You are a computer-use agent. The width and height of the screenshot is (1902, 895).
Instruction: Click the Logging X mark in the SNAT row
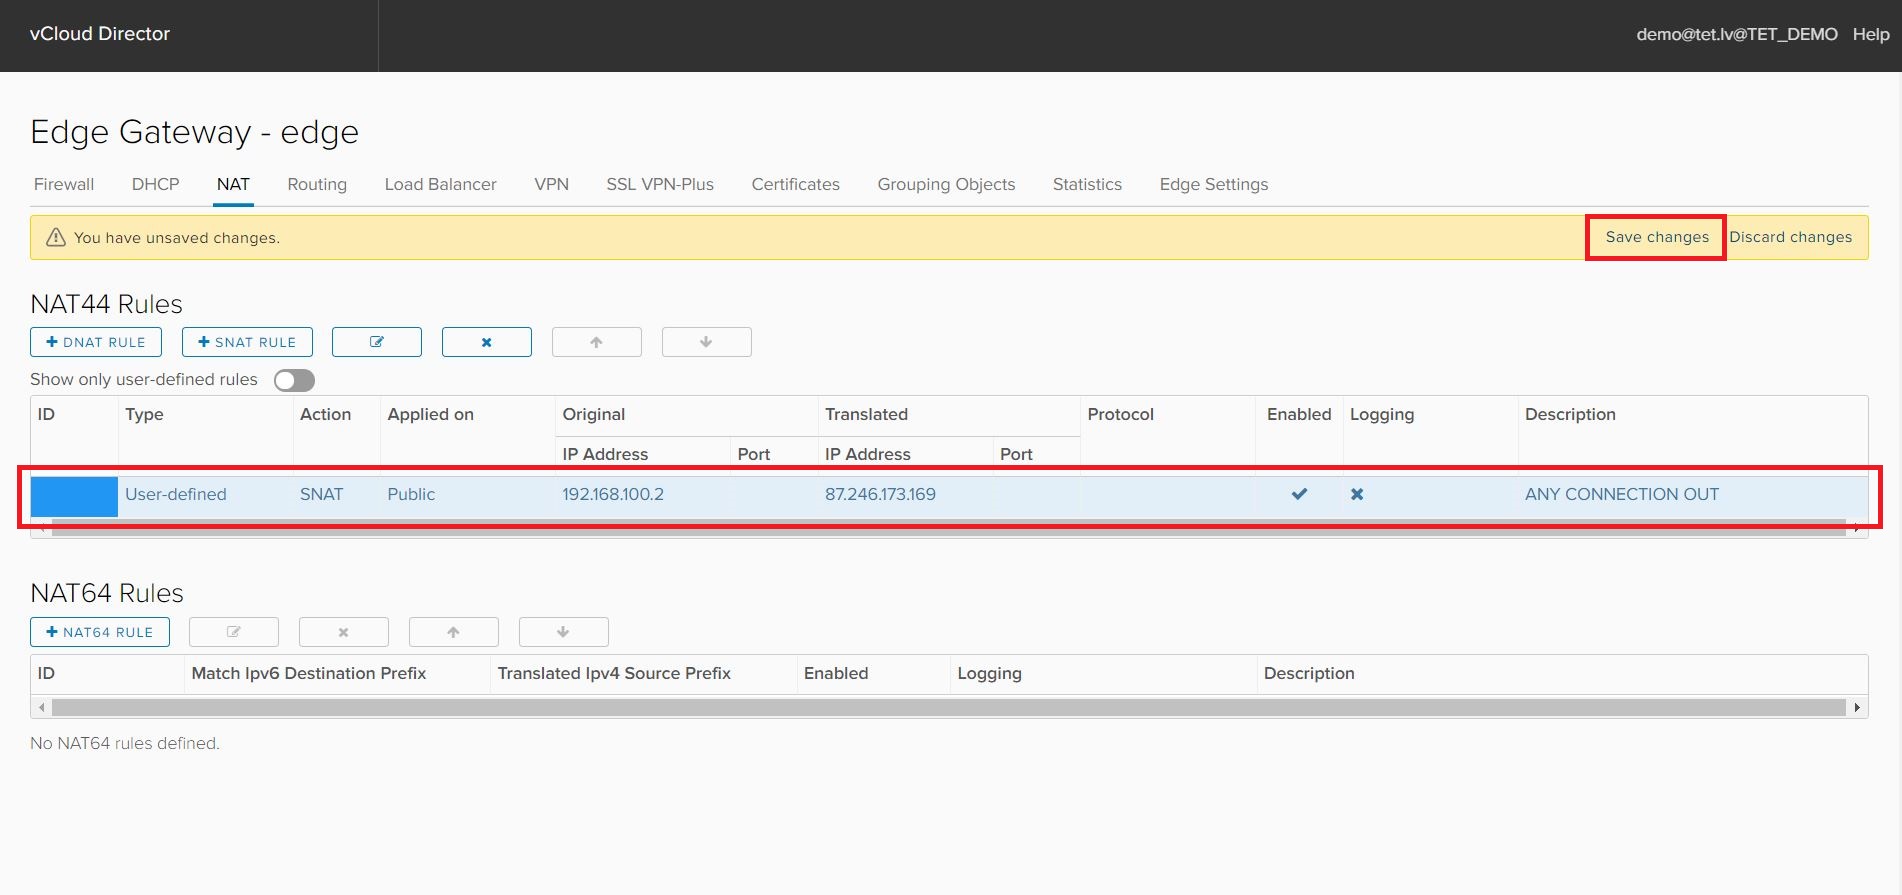[x=1357, y=494]
